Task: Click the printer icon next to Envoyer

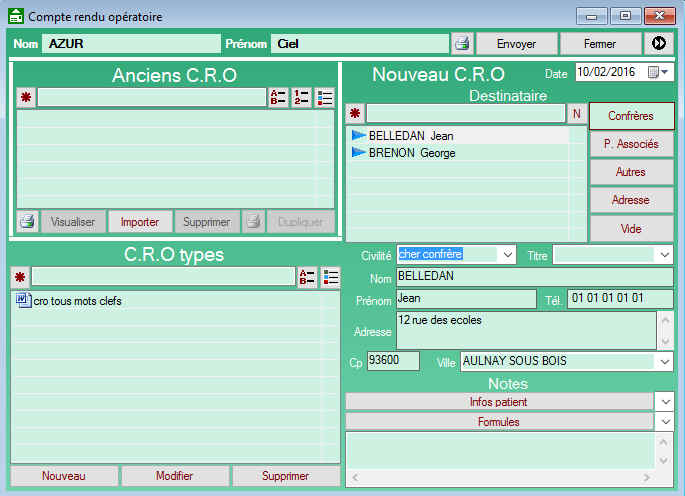Action: 461,44
